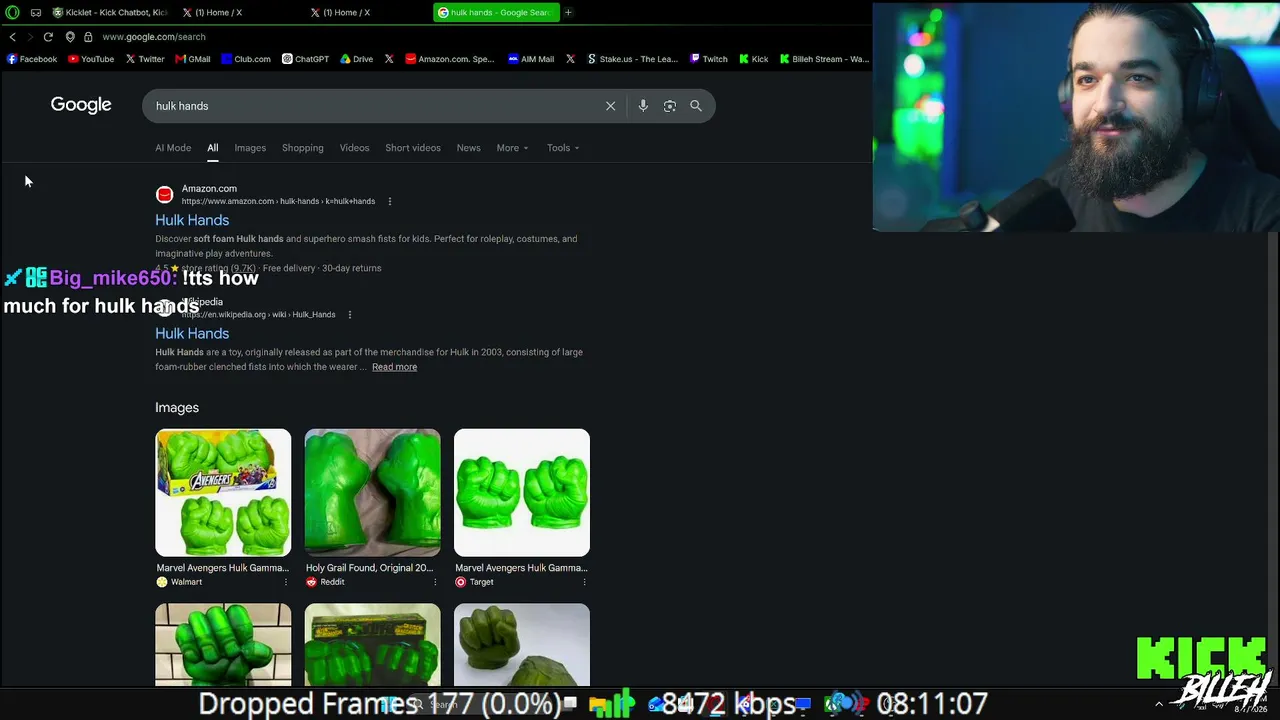This screenshot has width=1280, height=720.
Task: Open Google Lens image search icon
Action: tap(670, 106)
